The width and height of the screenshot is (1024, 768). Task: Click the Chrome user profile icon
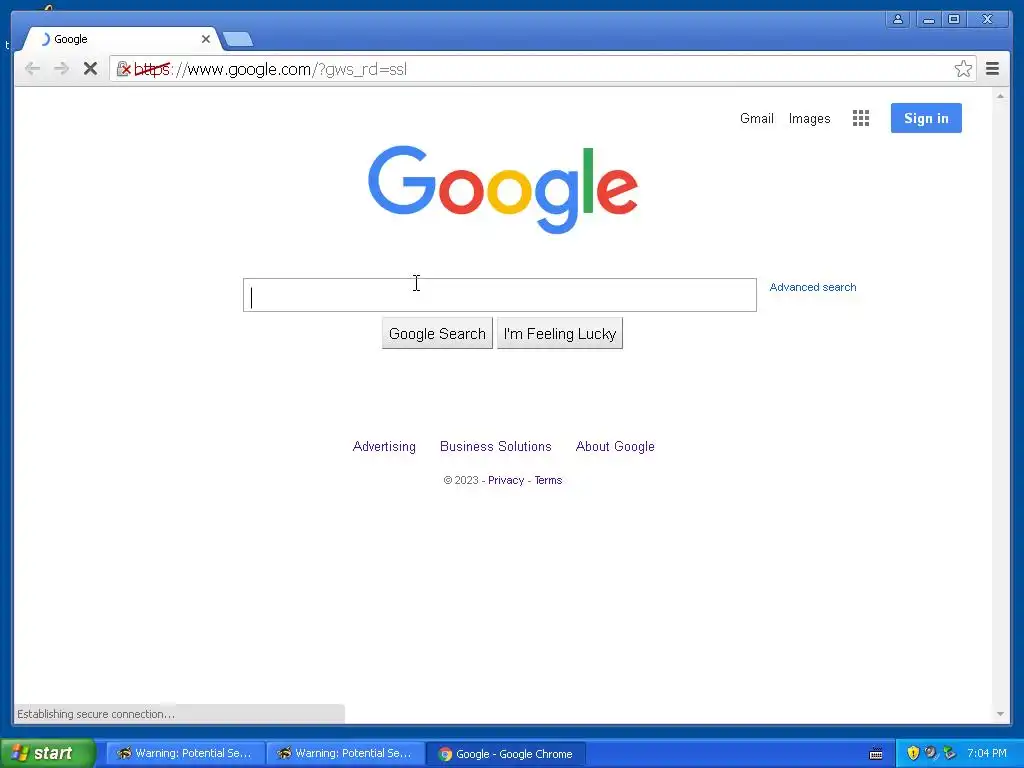point(898,19)
